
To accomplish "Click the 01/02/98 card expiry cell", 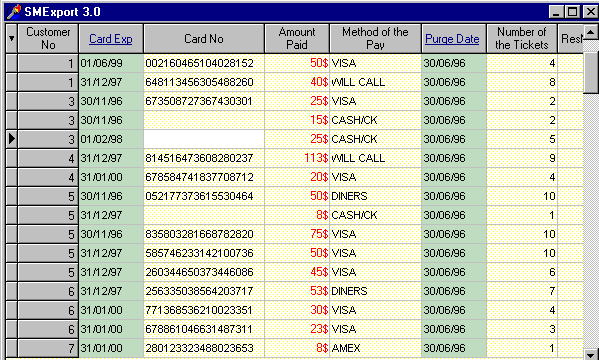I will click(x=111, y=139).
